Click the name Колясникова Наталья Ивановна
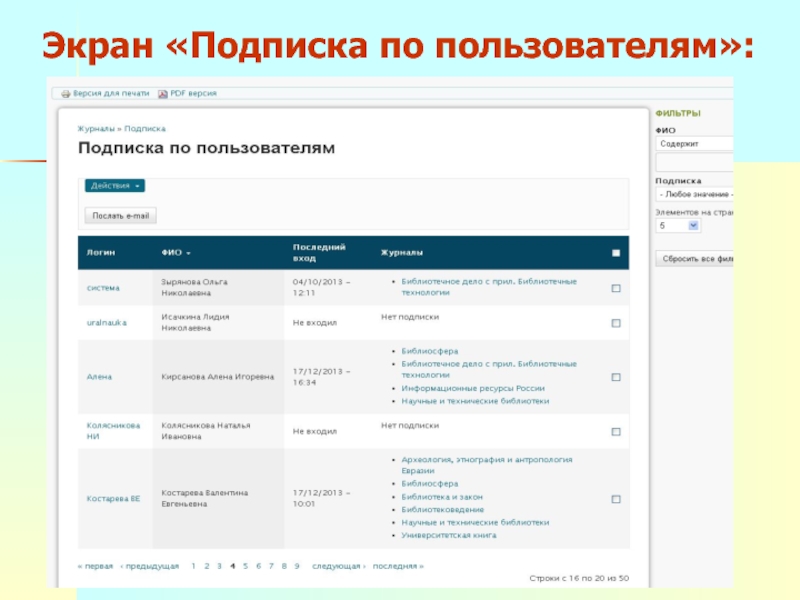This screenshot has height=600, width=800. 206,431
